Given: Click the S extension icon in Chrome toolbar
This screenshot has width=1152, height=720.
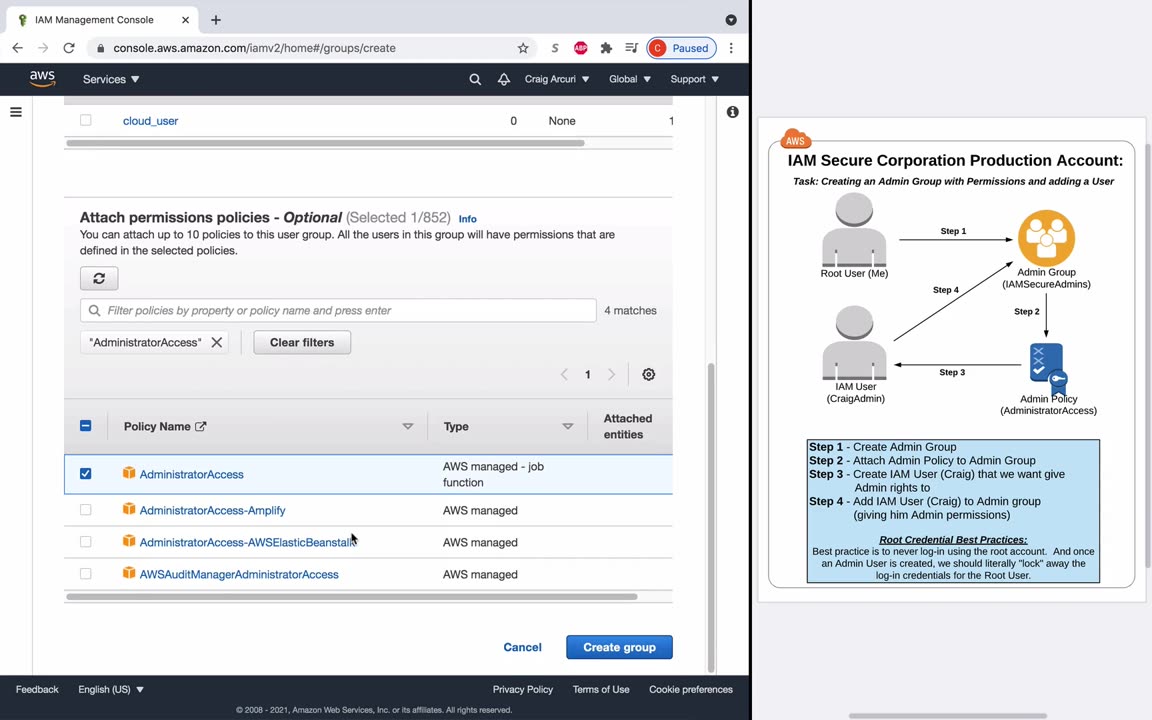Looking at the screenshot, I should tap(555, 48).
